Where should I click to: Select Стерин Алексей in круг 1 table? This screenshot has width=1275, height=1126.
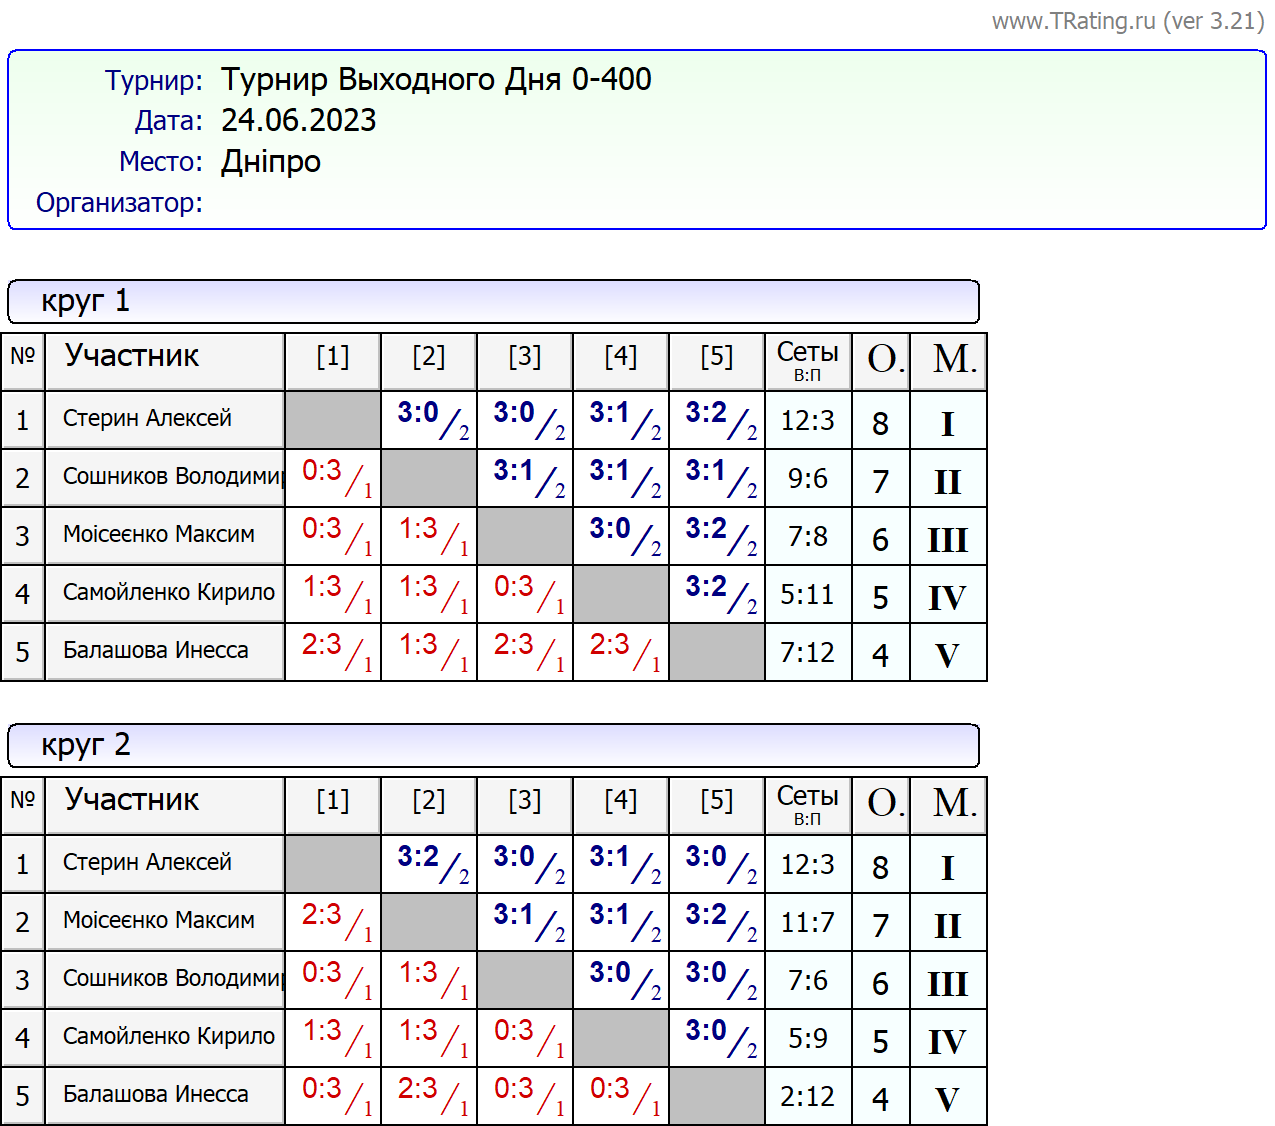tap(147, 419)
